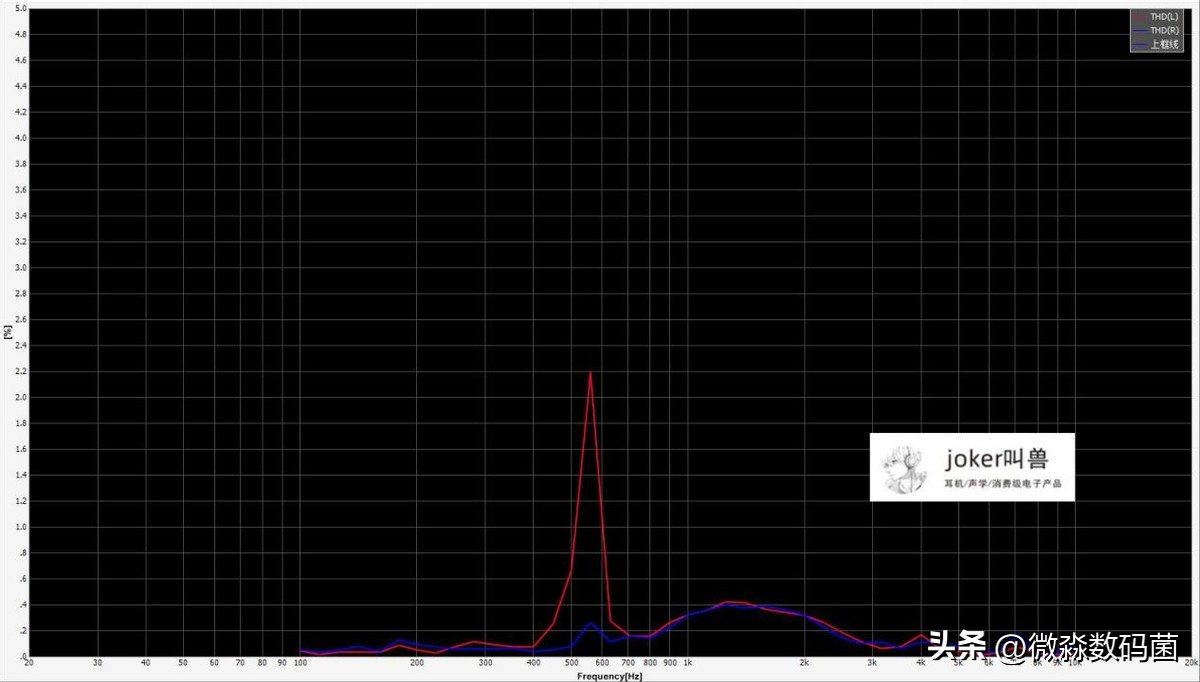Click the red THD(L) legend line swatch
Image resolution: width=1200 pixels, height=682 pixels.
pos(1140,17)
